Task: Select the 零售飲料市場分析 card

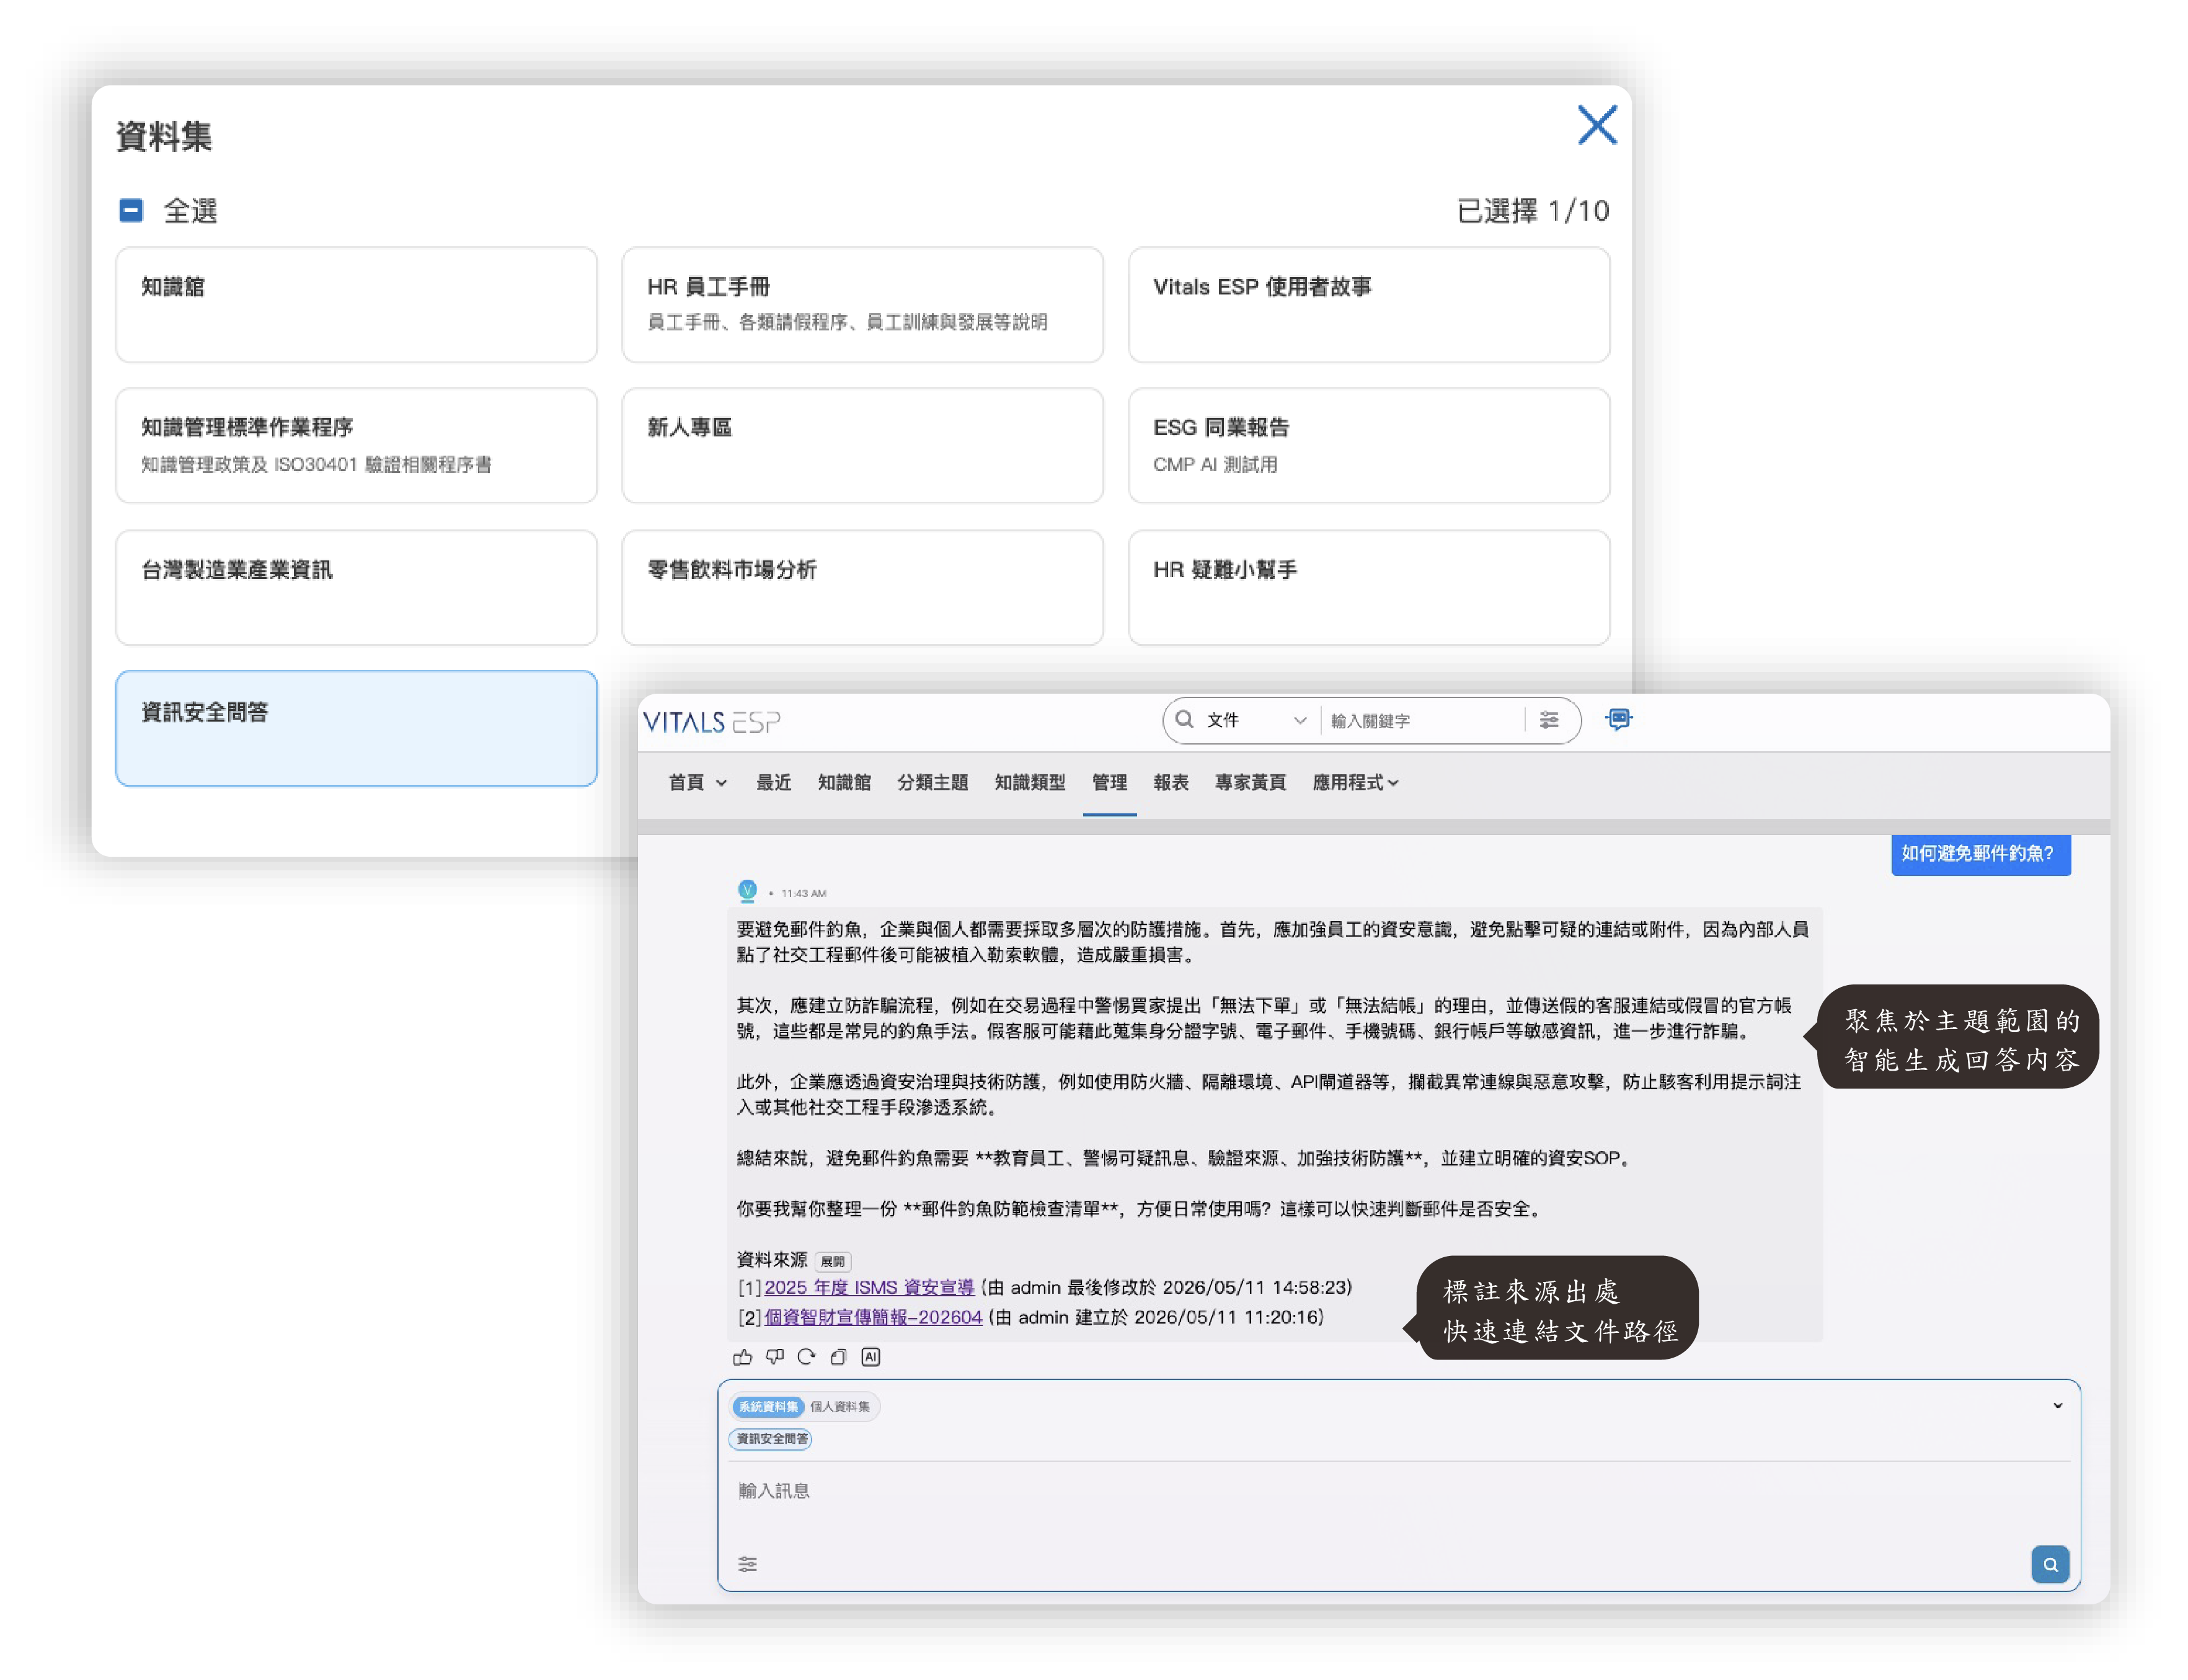Action: click(x=862, y=587)
